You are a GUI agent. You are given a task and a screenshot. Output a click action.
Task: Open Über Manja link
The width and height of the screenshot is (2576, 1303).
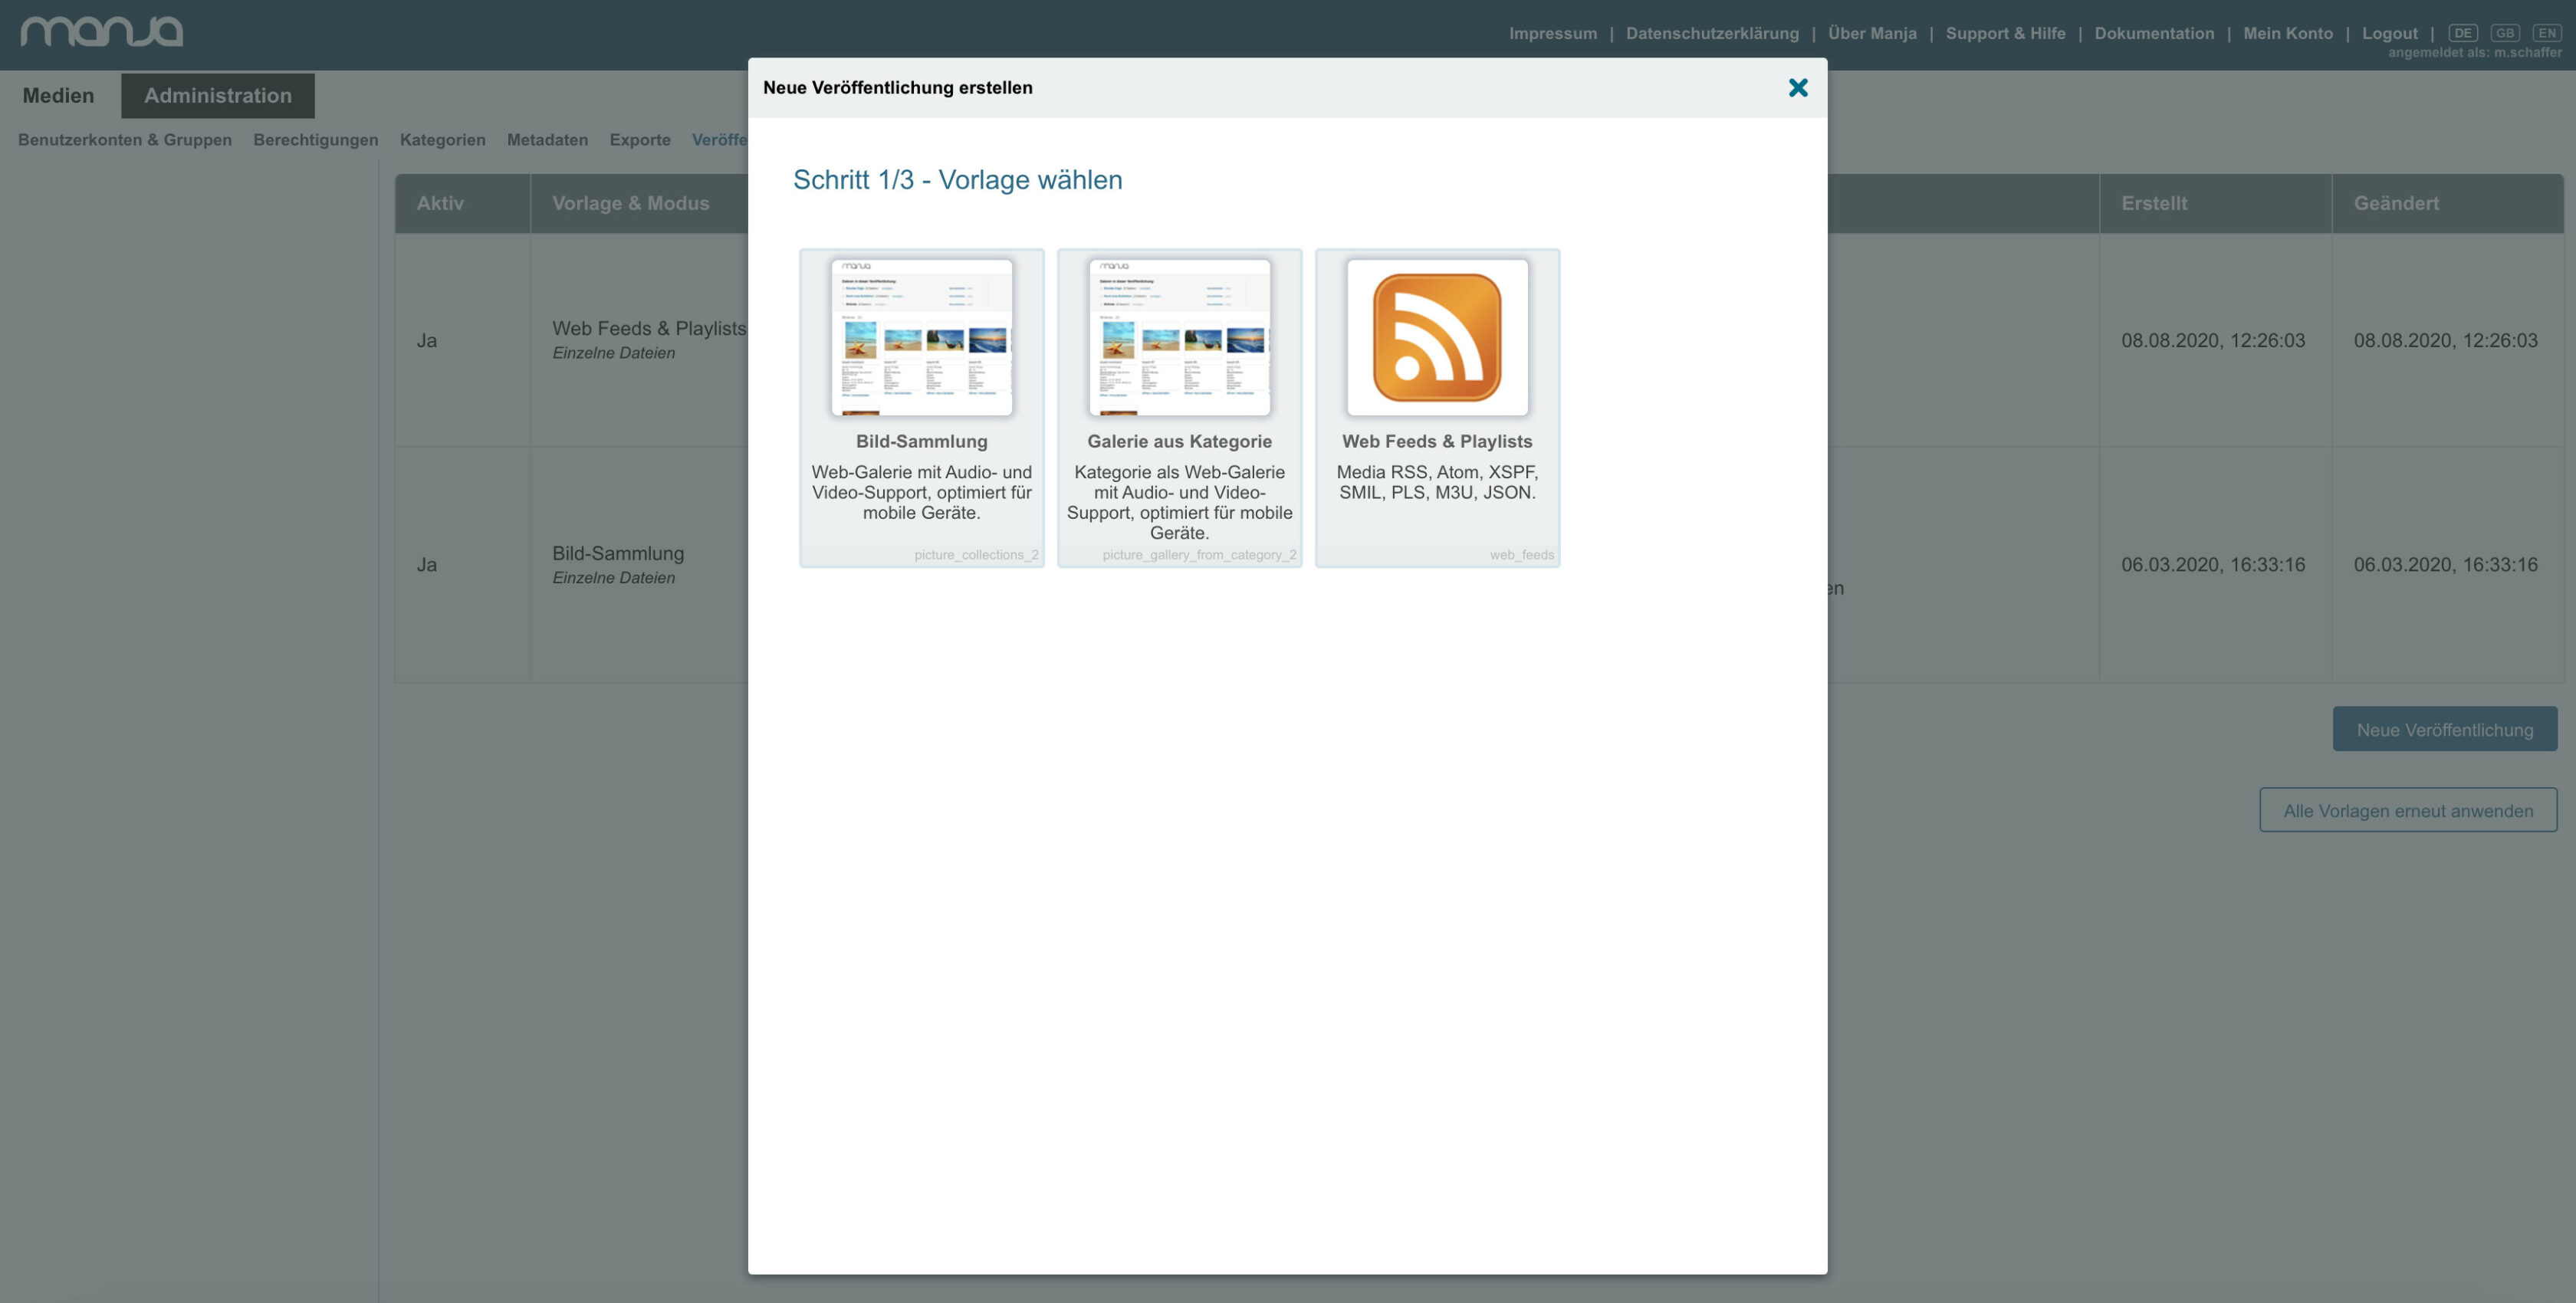pyautogui.click(x=1872, y=33)
